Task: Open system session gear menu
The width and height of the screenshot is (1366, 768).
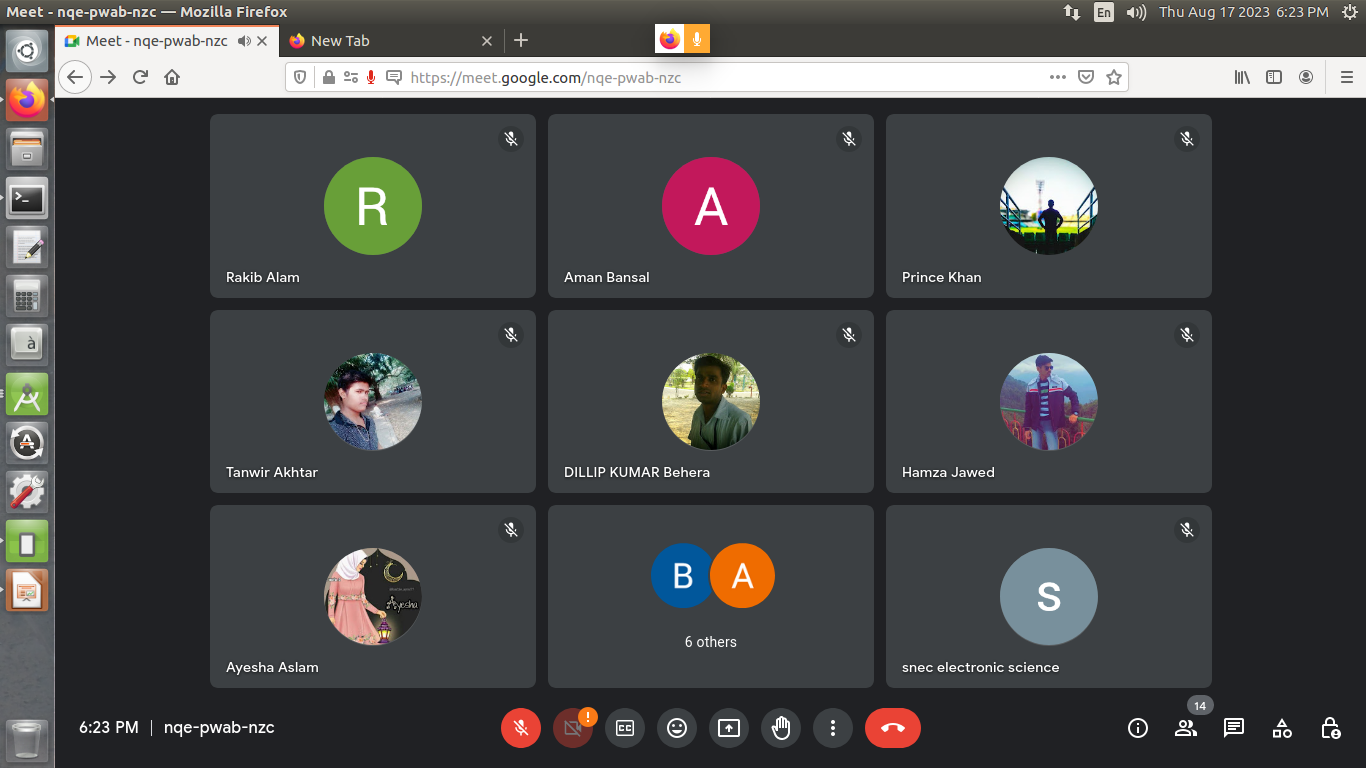Action: point(1349,12)
